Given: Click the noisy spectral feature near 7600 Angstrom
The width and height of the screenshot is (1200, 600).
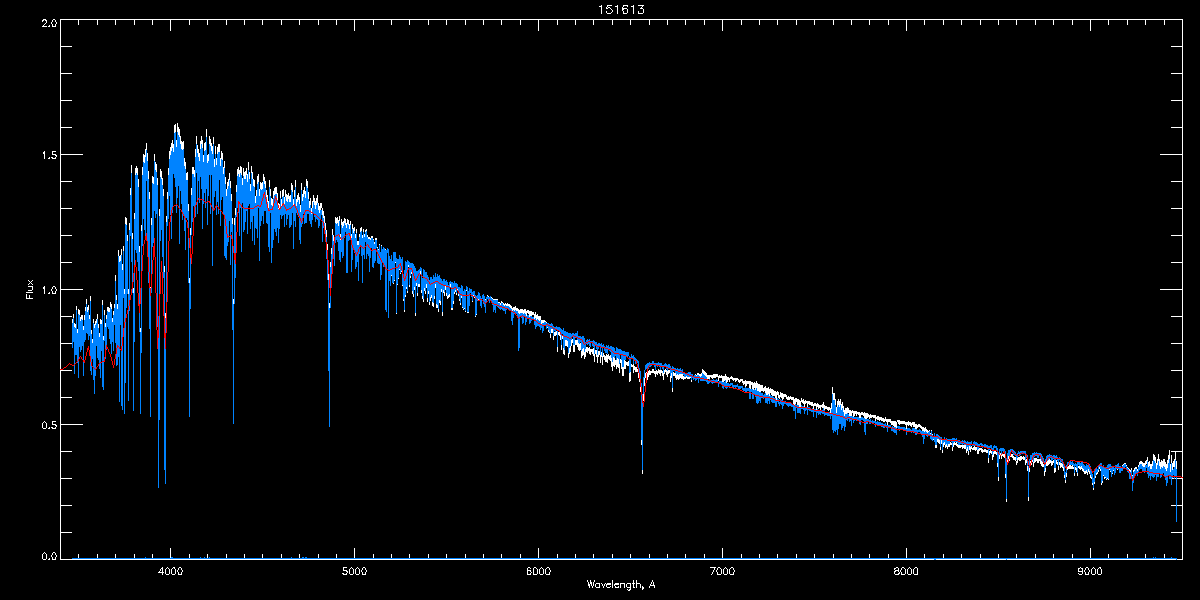Looking at the screenshot, I should click(x=836, y=412).
